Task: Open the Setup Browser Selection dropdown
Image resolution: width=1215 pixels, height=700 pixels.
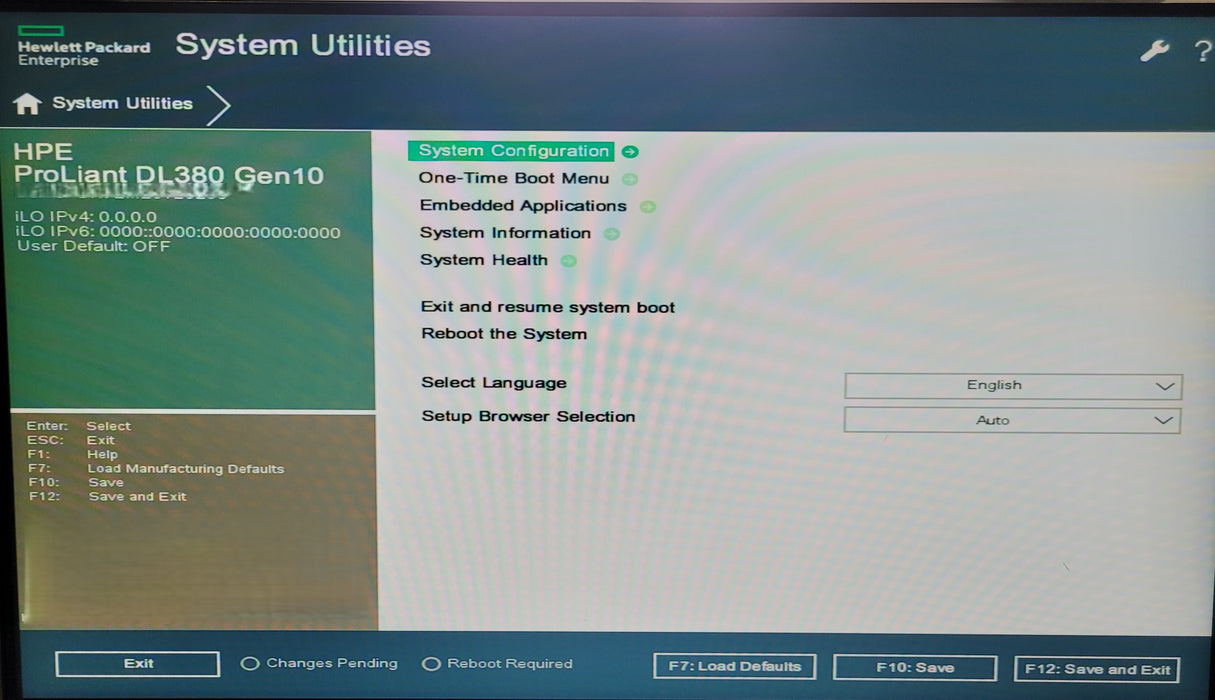Action: pyautogui.click(x=1012, y=421)
